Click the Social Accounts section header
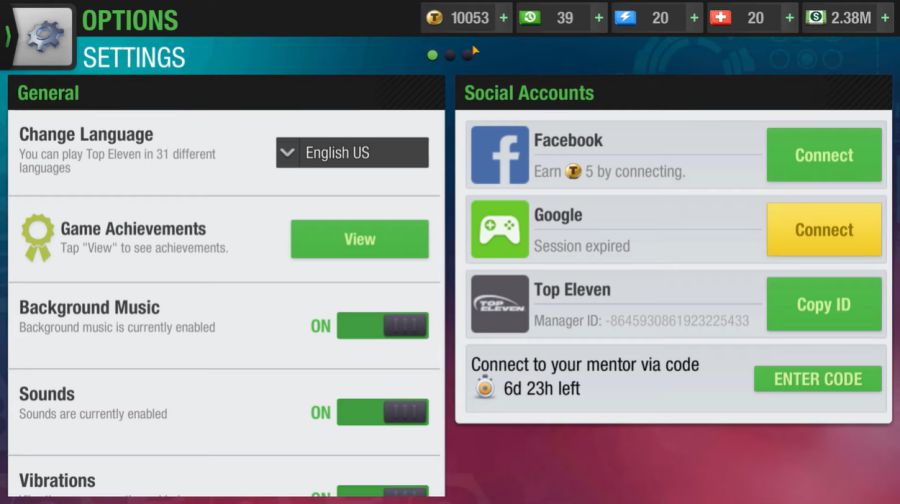The image size is (900, 504). (529, 93)
